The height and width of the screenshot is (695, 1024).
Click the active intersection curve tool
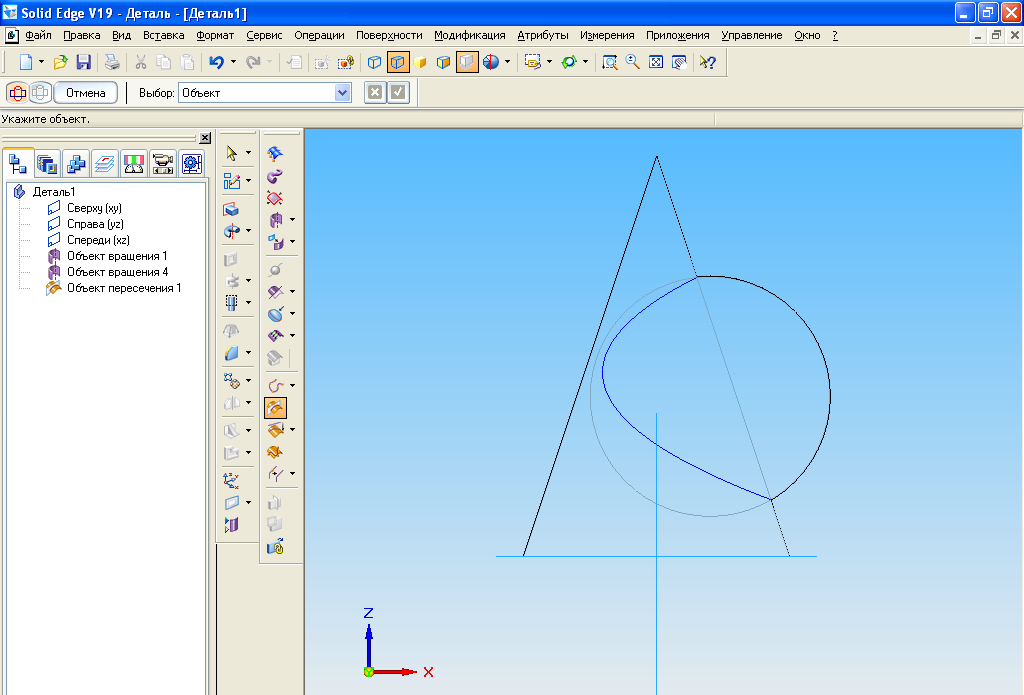[x=275, y=408]
